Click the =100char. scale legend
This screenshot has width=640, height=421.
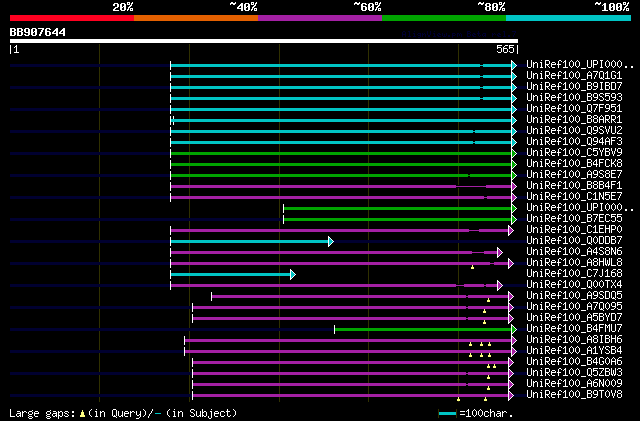point(476,413)
